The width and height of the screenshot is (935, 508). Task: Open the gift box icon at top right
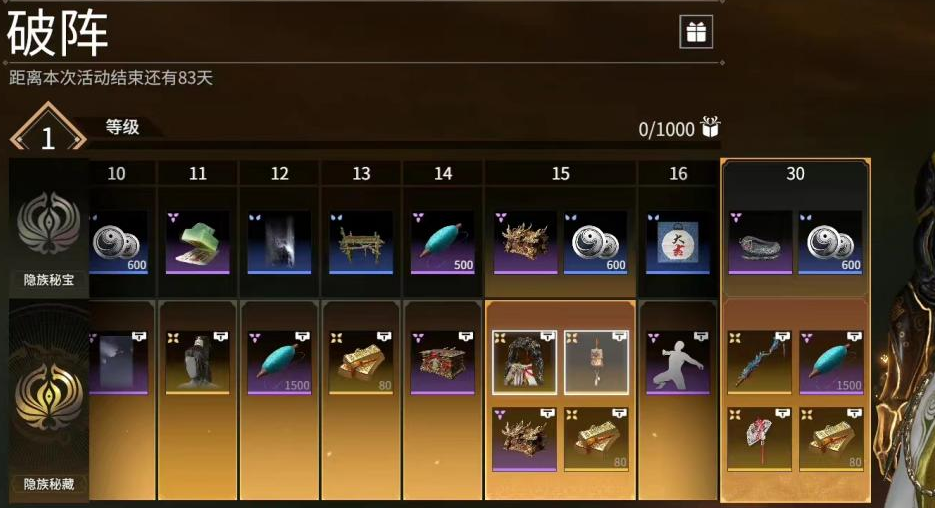coord(696,32)
